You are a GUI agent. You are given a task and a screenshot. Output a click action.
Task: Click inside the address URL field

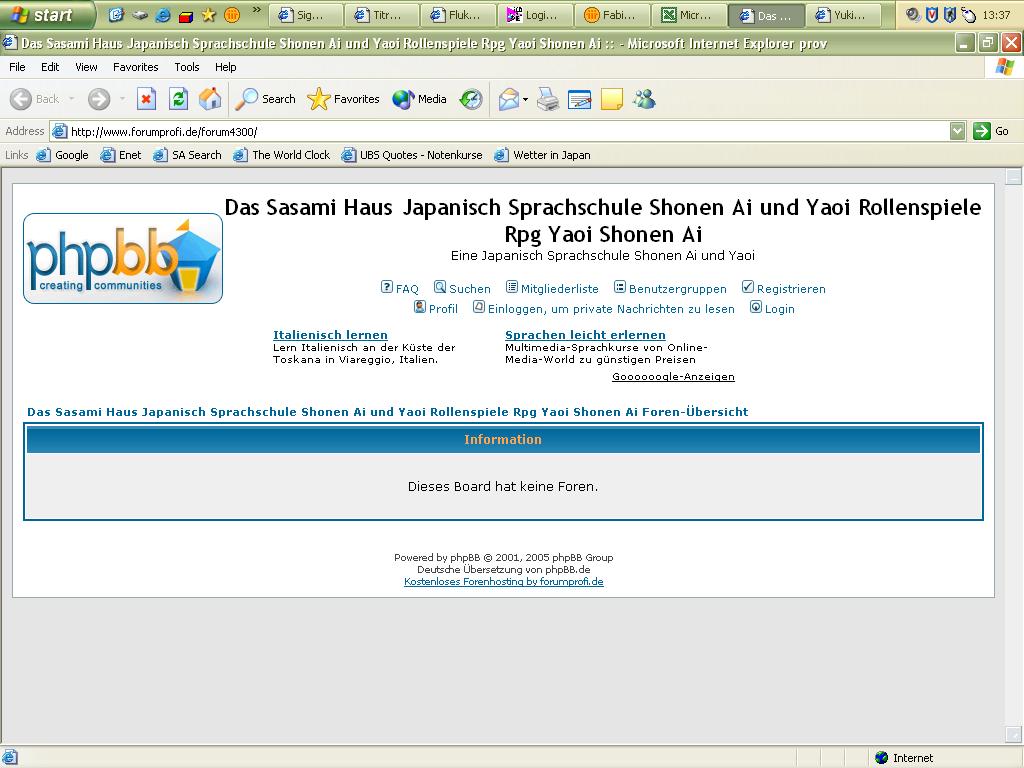click(x=500, y=131)
